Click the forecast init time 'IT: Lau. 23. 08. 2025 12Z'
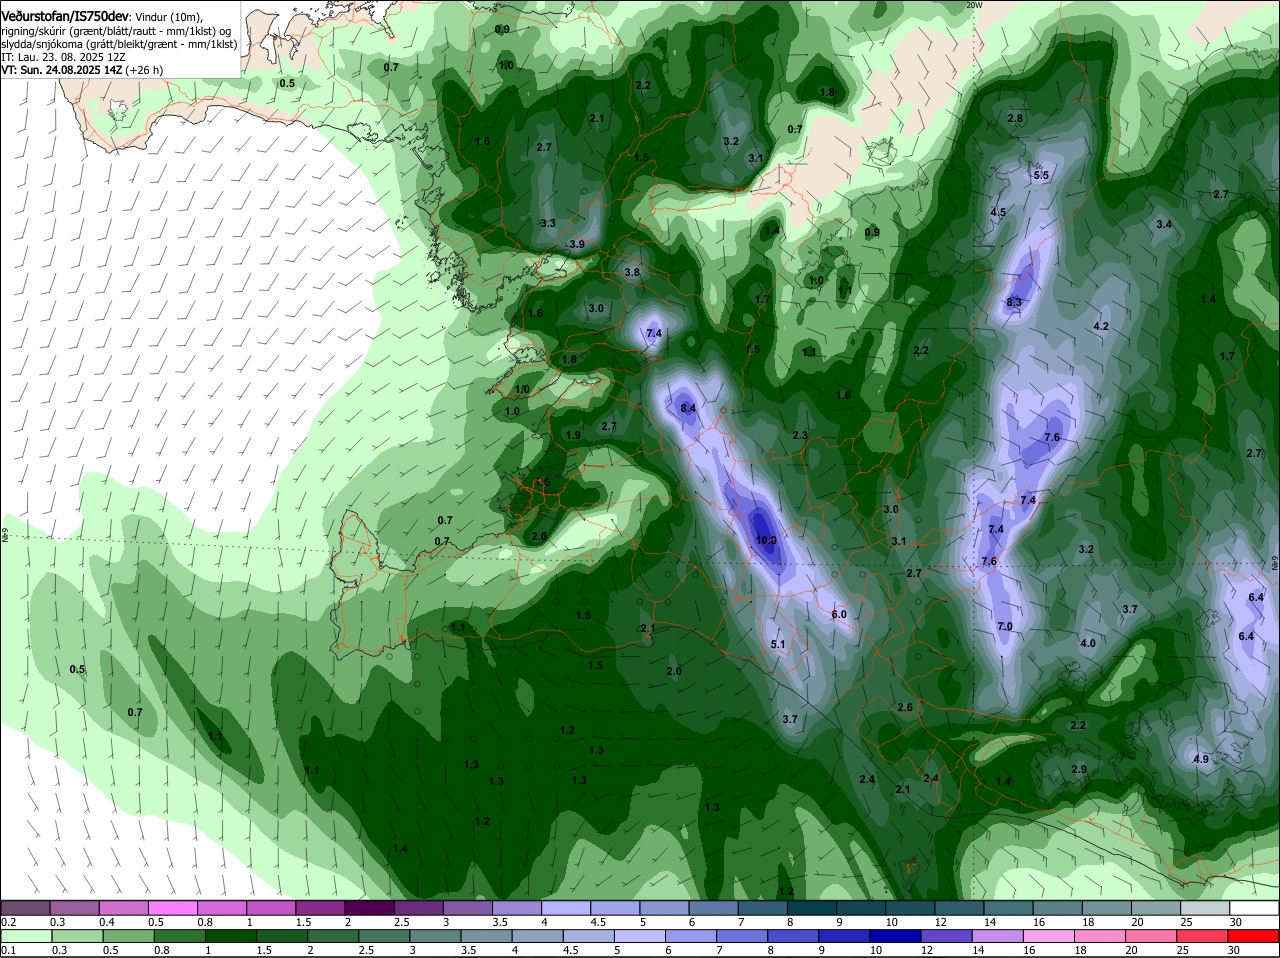This screenshot has width=1280, height=958. point(63,57)
